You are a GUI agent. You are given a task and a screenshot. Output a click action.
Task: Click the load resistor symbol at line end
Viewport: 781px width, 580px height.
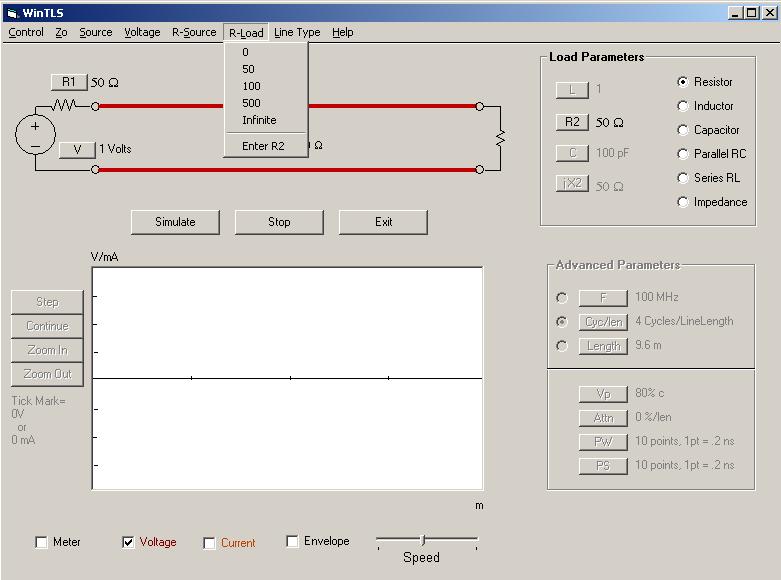(501, 138)
